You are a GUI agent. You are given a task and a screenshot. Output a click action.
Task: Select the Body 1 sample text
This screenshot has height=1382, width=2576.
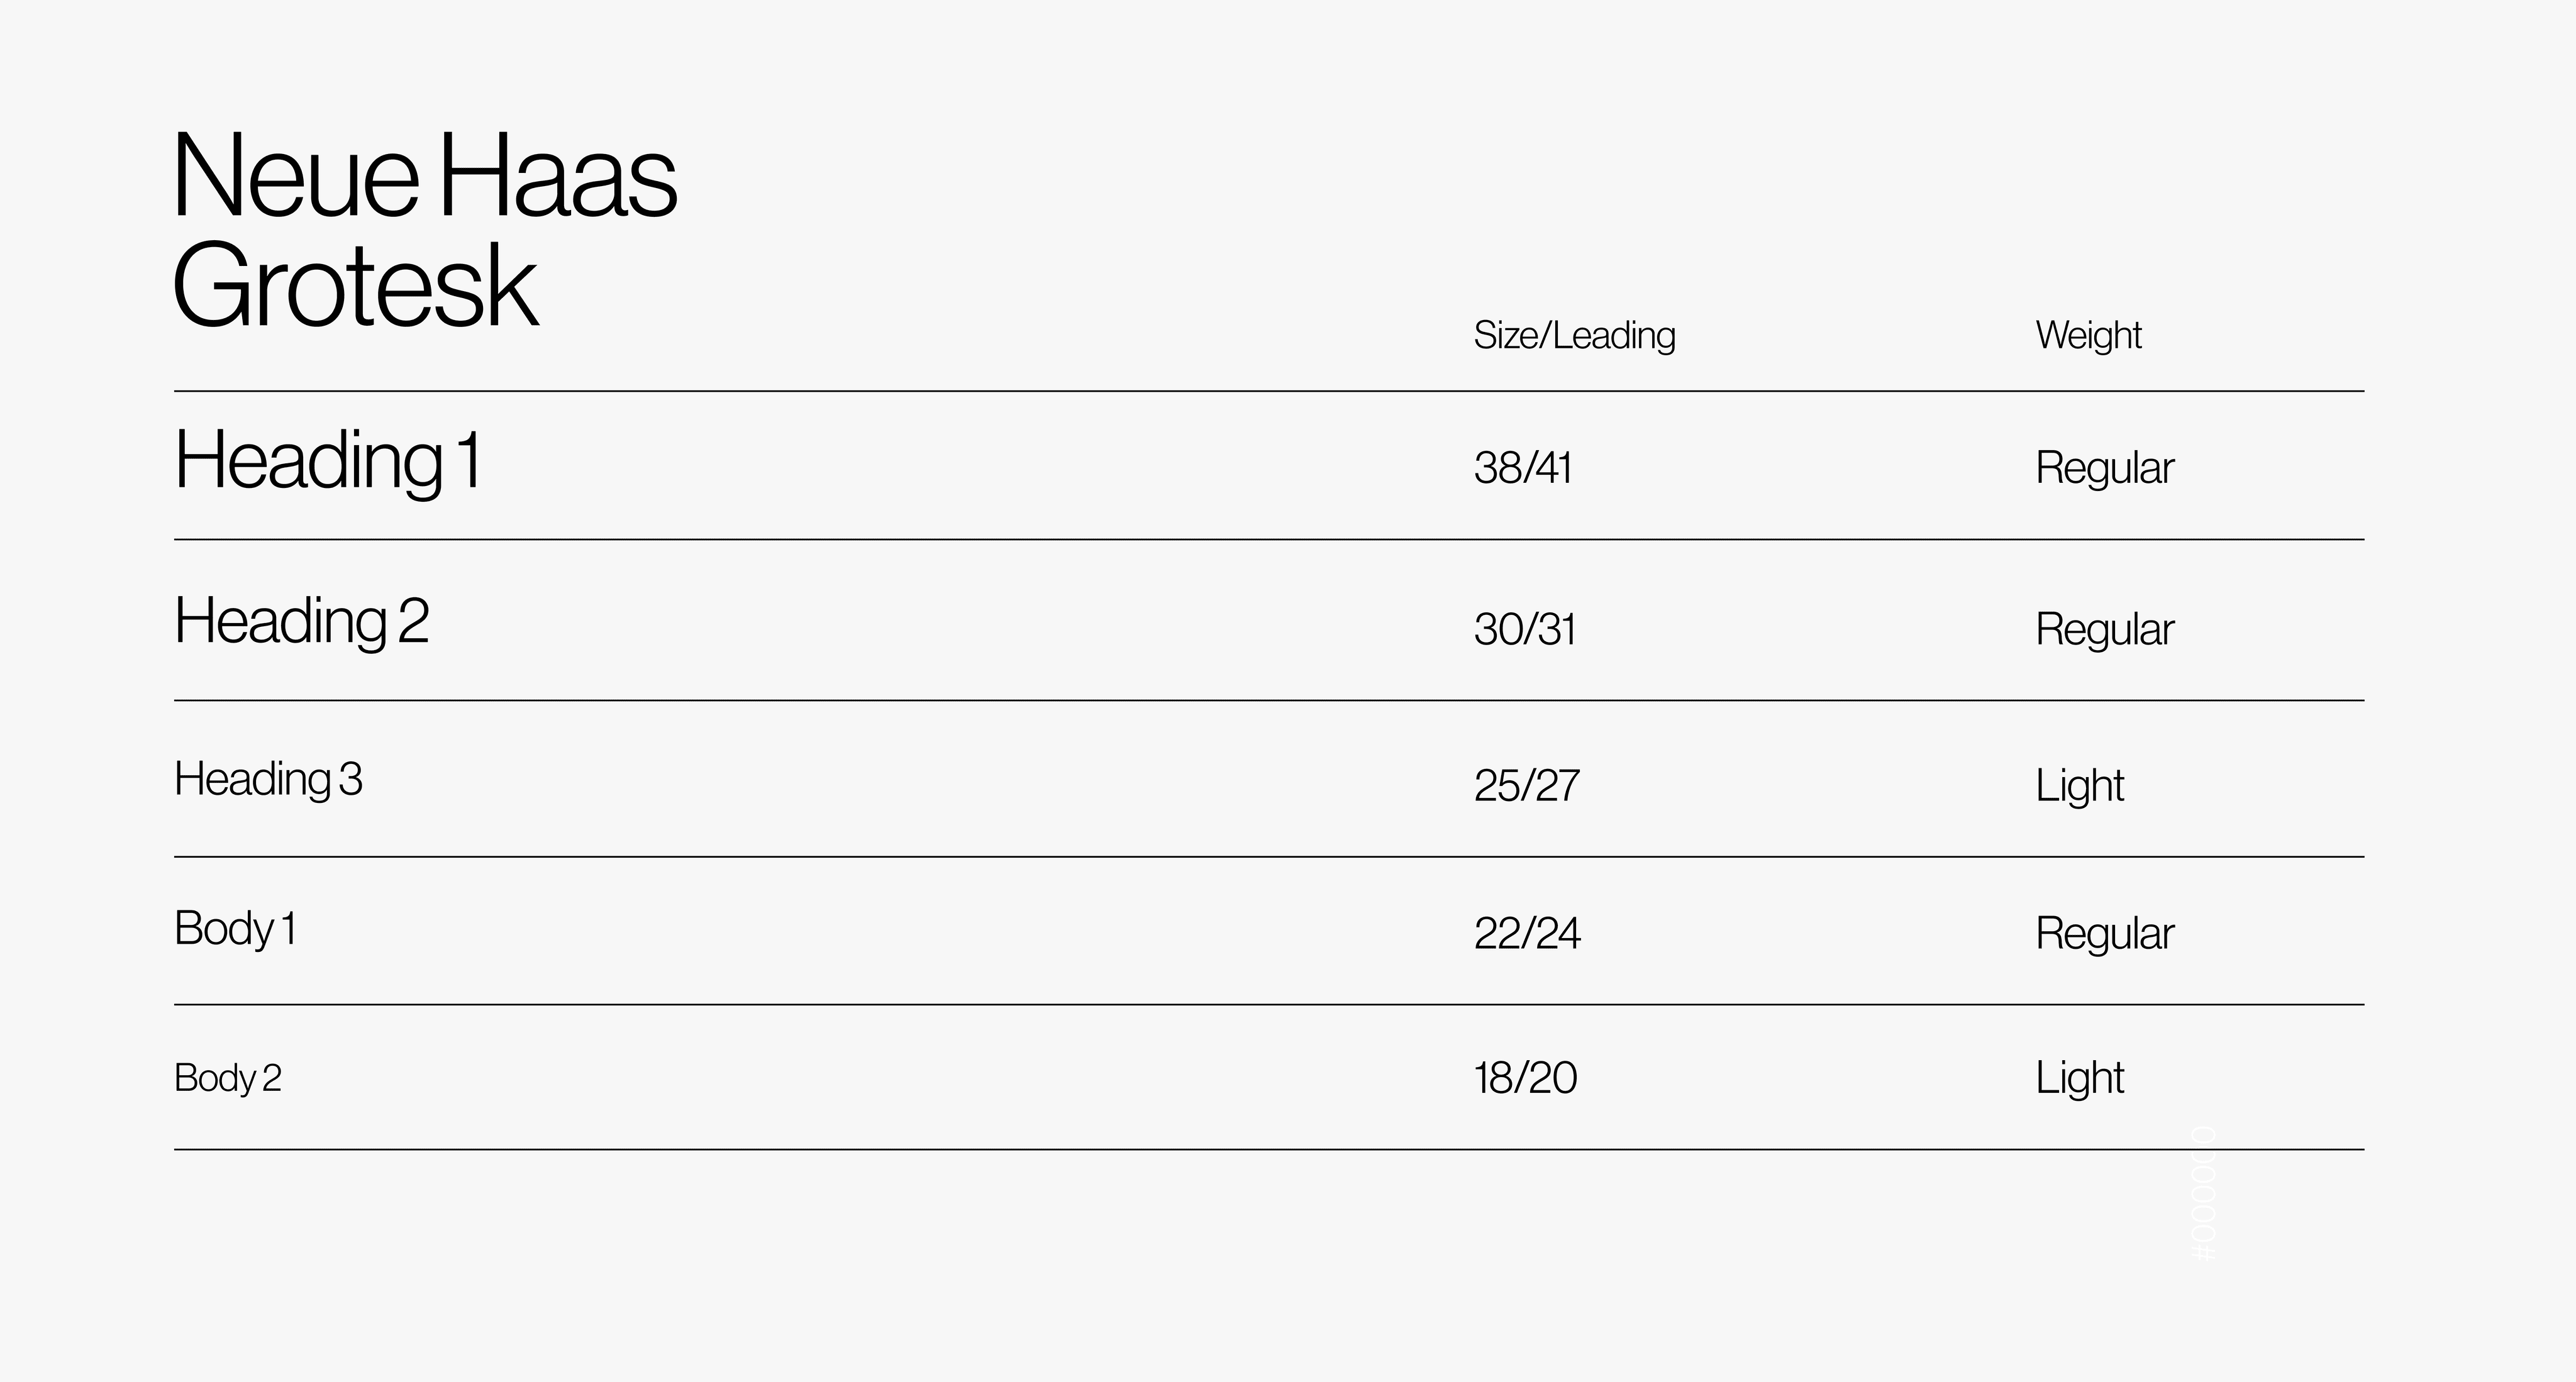[235, 929]
